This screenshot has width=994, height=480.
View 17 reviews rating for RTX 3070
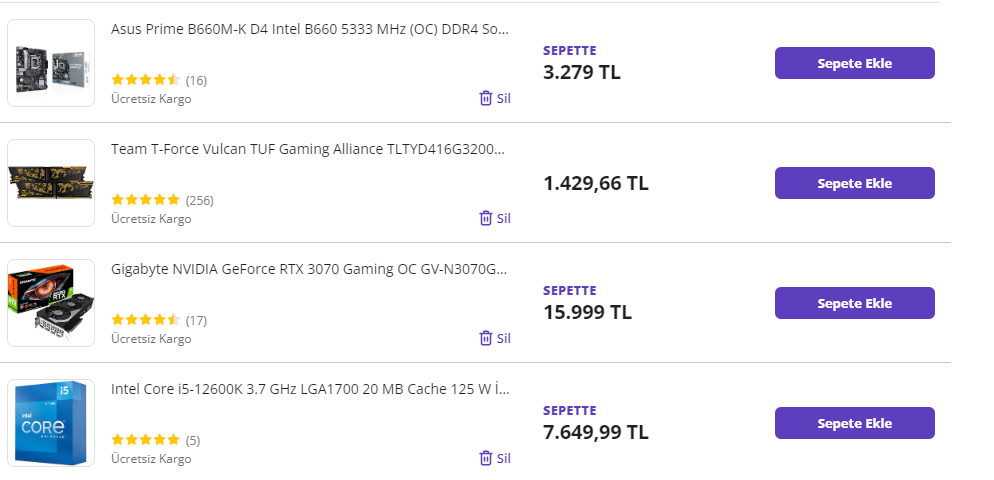point(146,320)
